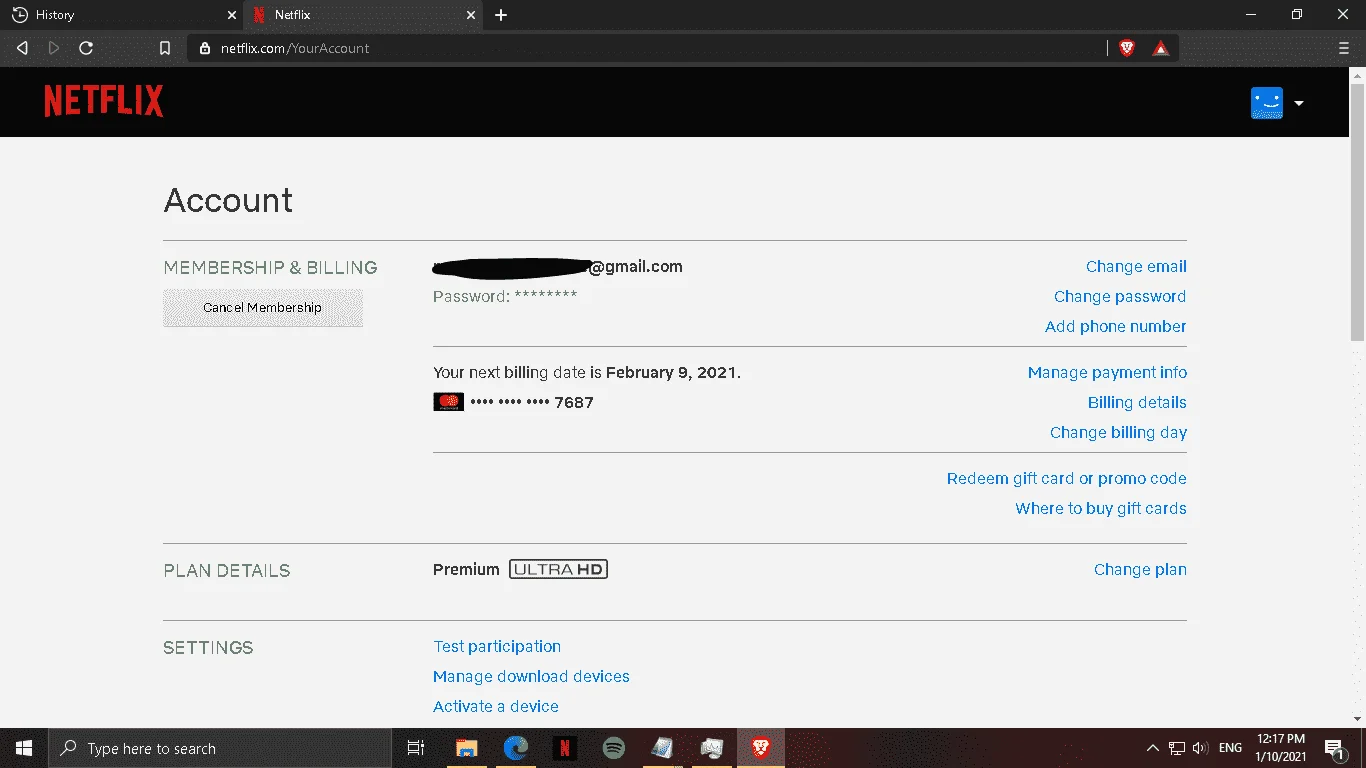Click the volume speaker tray icon

(1201, 748)
